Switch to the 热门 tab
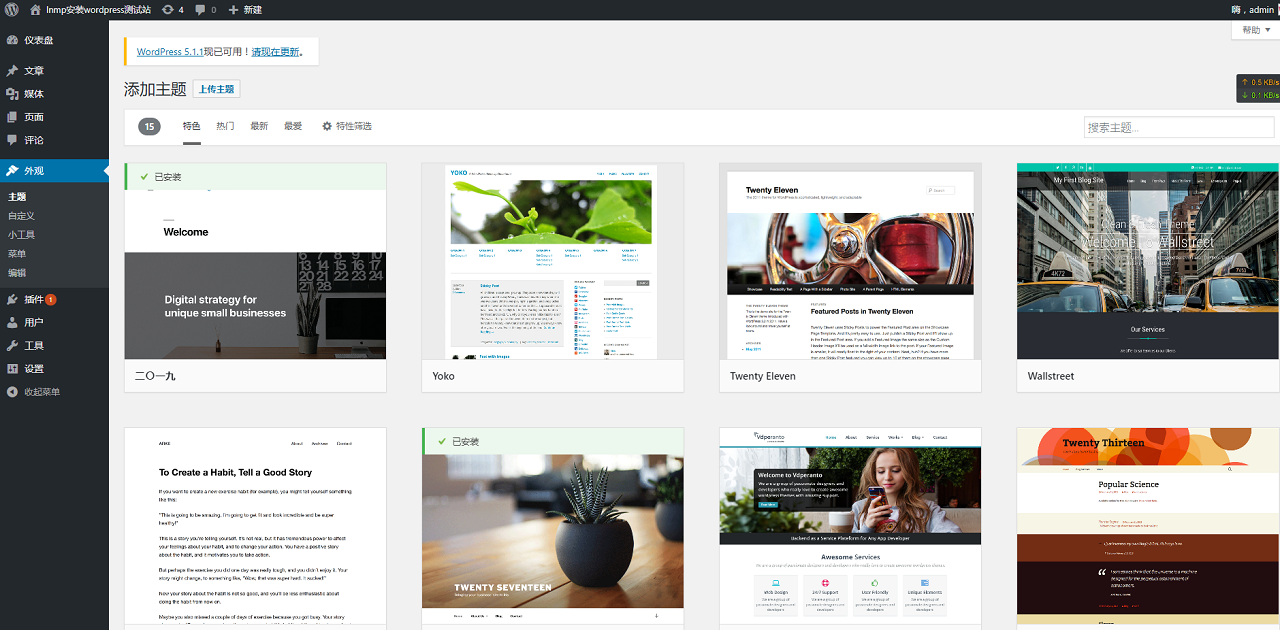The height and width of the screenshot is (630, 1280). pyautogui.click(x=225, y=126)
